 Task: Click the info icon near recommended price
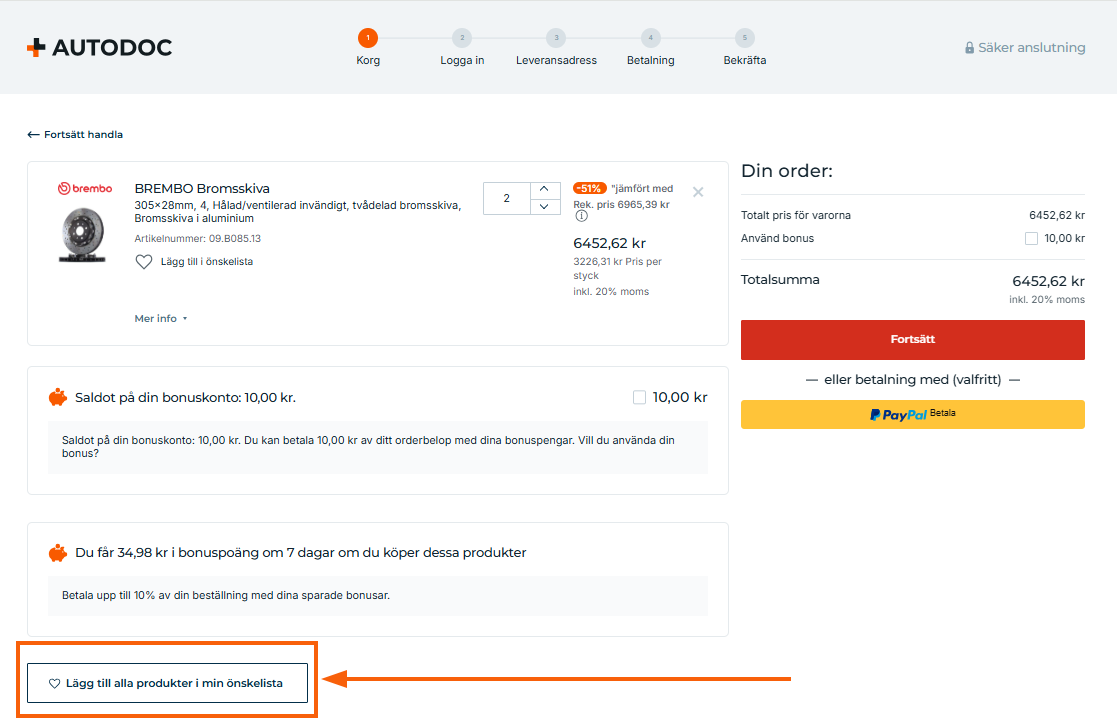pos(581,216)
